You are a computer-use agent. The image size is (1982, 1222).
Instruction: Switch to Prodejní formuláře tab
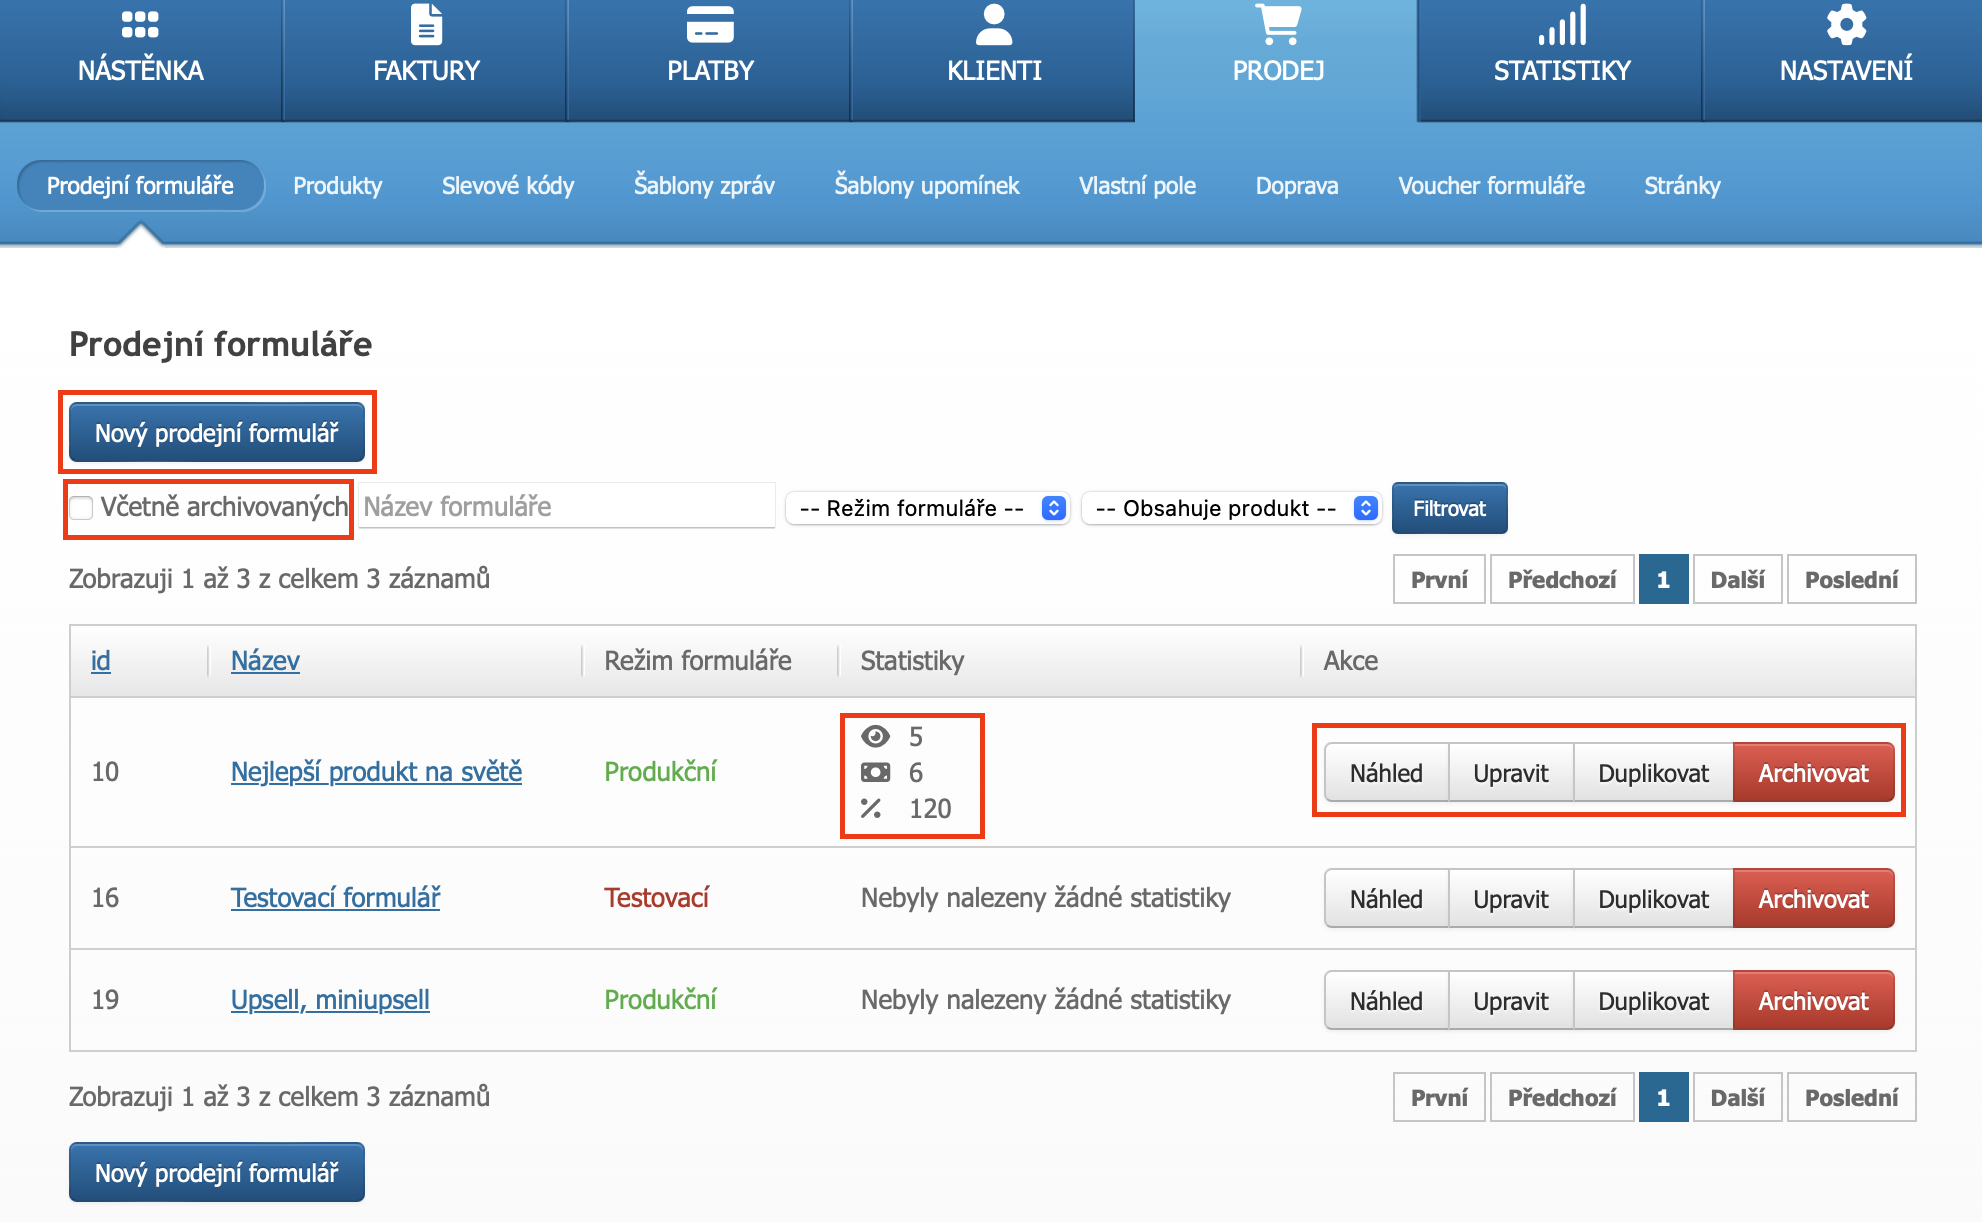(x=140, y=185)
